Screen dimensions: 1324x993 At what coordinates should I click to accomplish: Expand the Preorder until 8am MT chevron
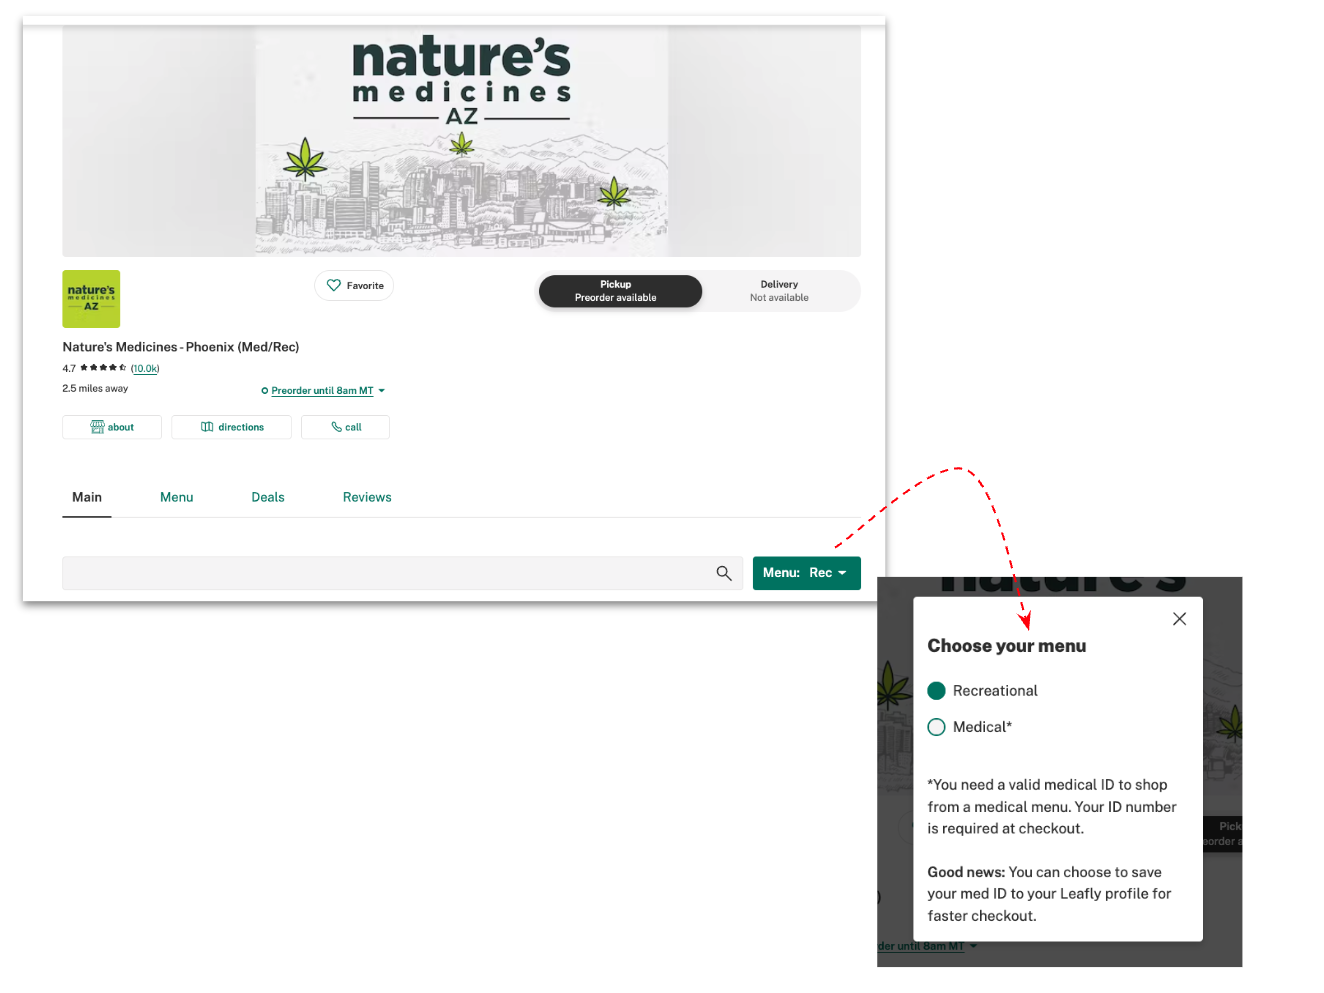(381, 390)
